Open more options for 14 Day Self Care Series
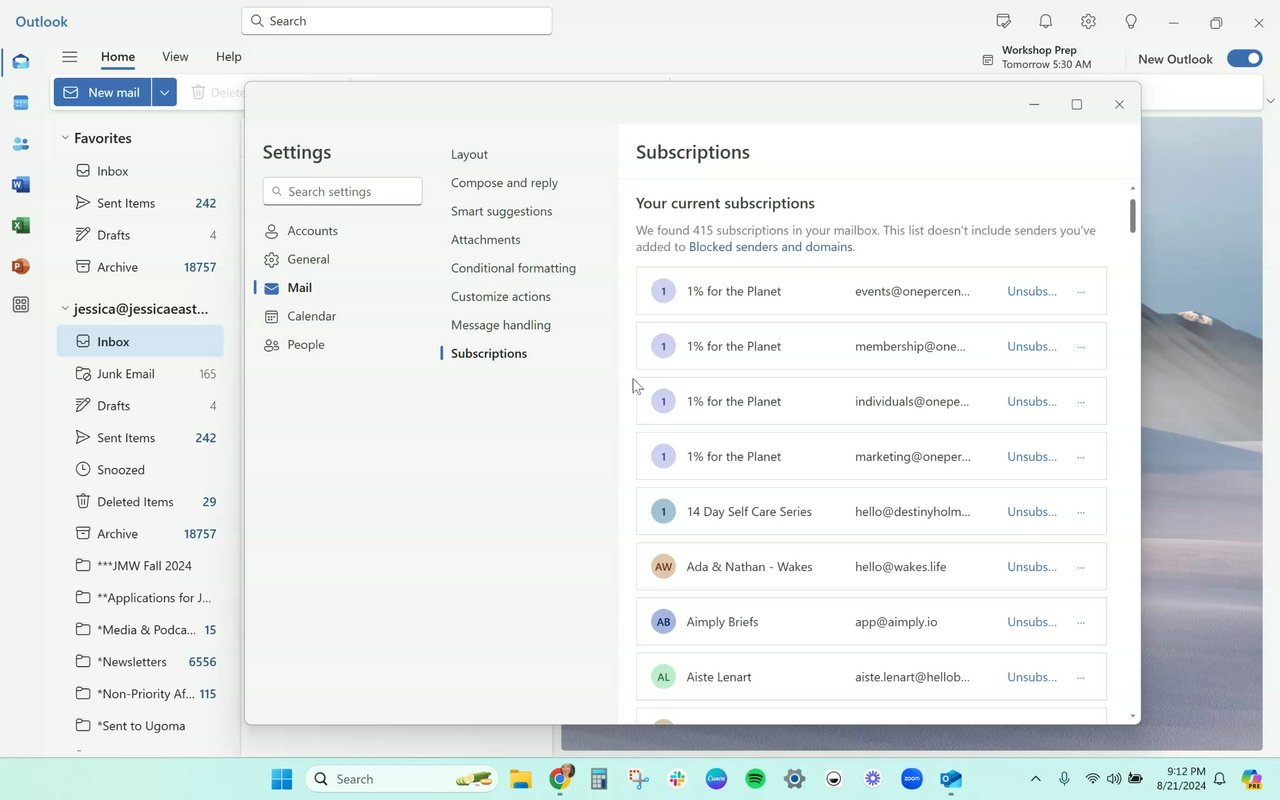Viewport: 1280px width, 800px height. 1081,512
